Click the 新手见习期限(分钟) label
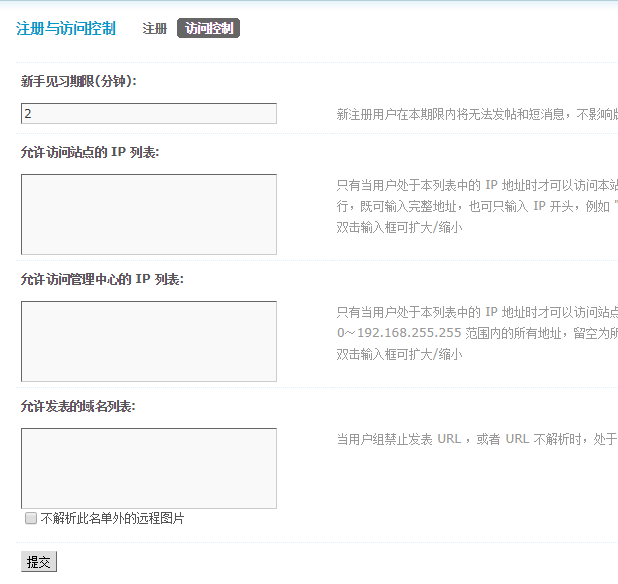The width and height of the screenshot is (618, 584). pos(79,81)
